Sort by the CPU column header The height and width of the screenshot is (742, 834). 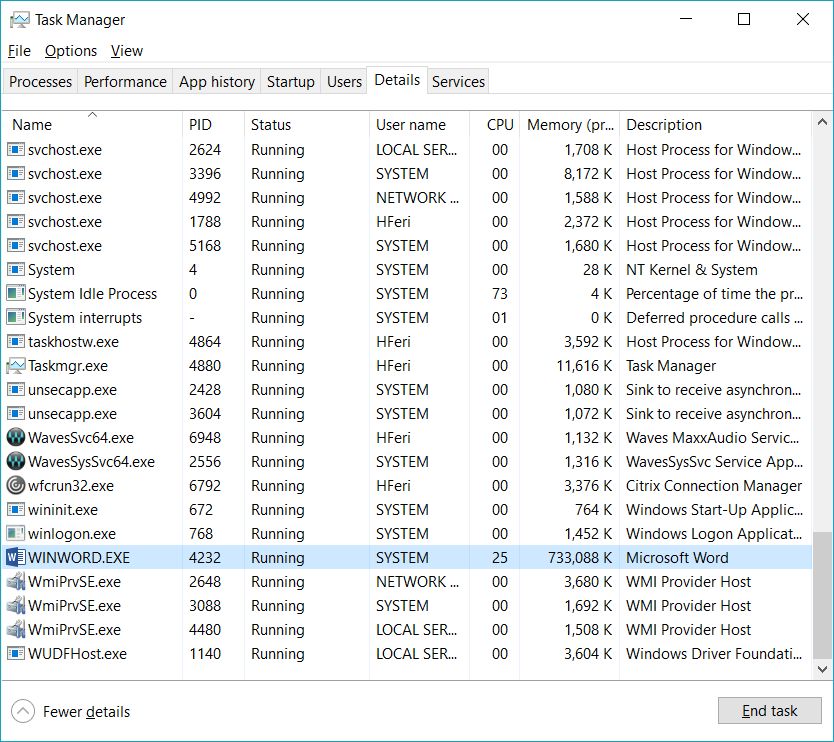click(495, 124)
